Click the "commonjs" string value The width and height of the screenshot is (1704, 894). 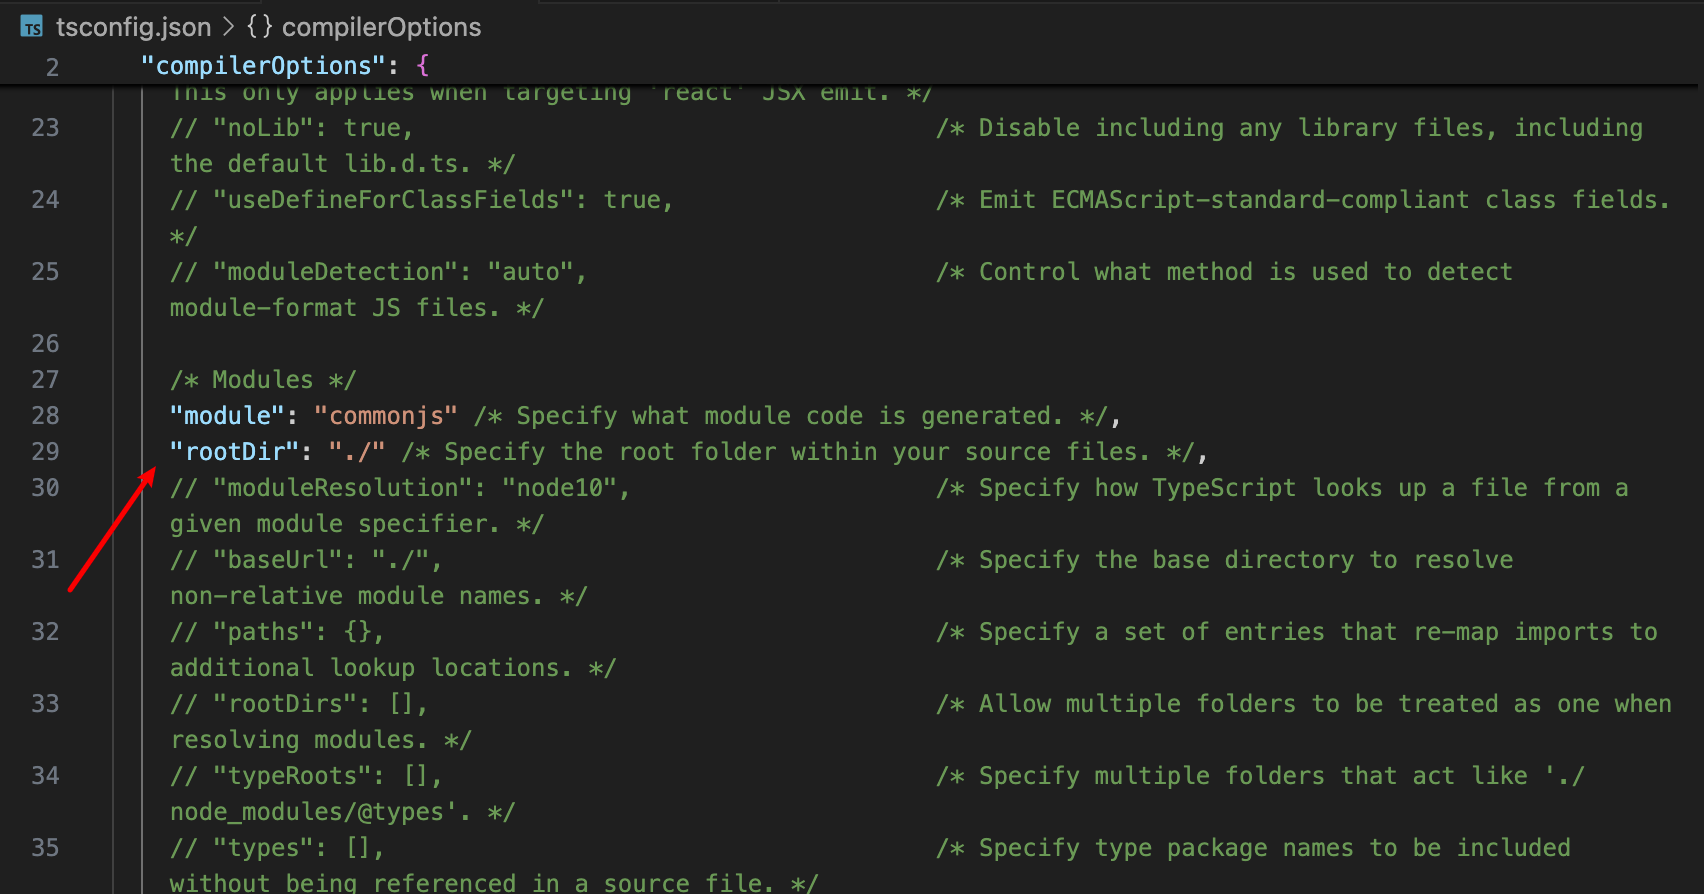point(386,415)
